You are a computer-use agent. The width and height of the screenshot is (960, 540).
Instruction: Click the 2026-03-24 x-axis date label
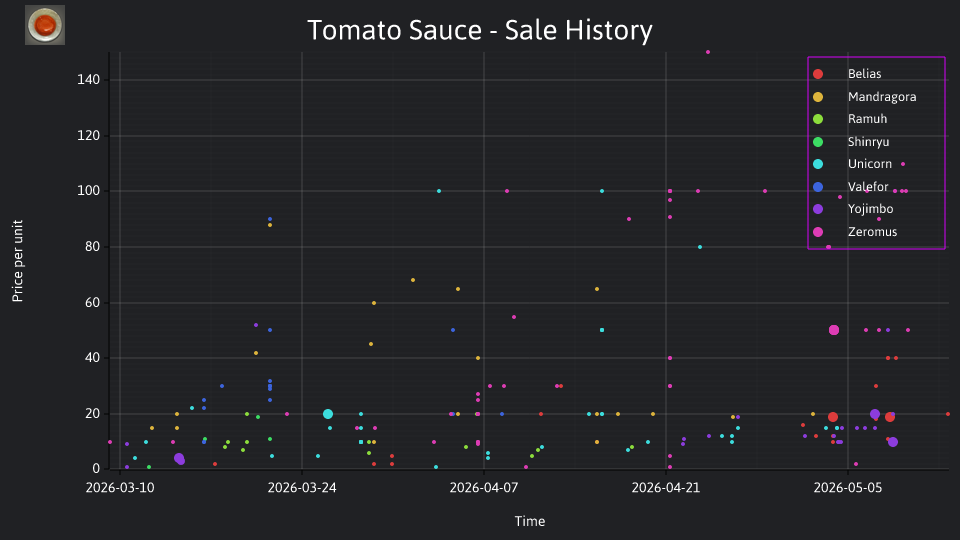[x=302, y=488]
